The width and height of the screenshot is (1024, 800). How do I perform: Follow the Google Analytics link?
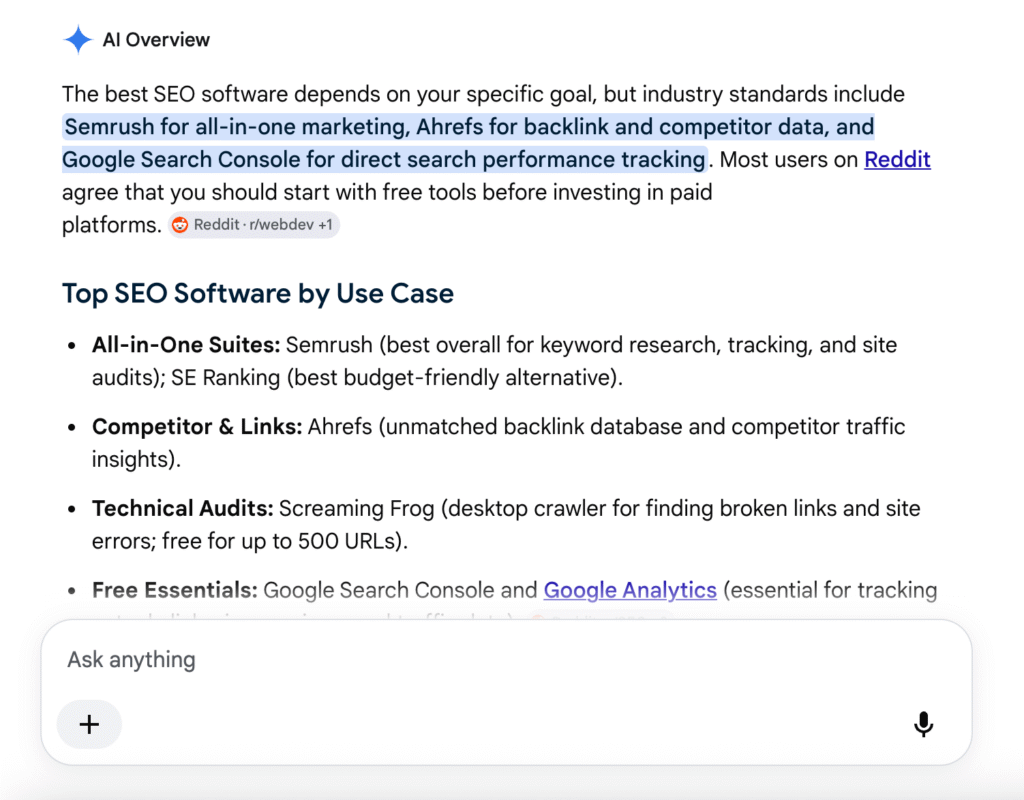[630, 590]
